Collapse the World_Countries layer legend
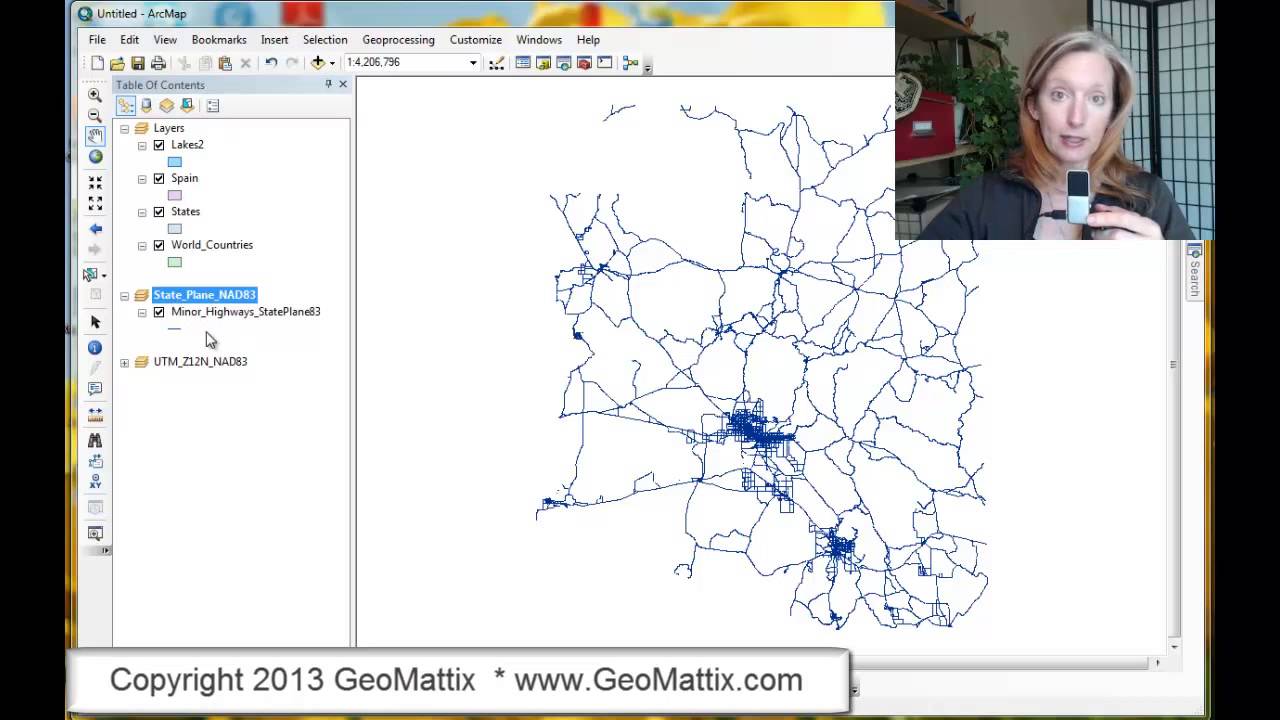1280x720 pixels. point(142,246)
